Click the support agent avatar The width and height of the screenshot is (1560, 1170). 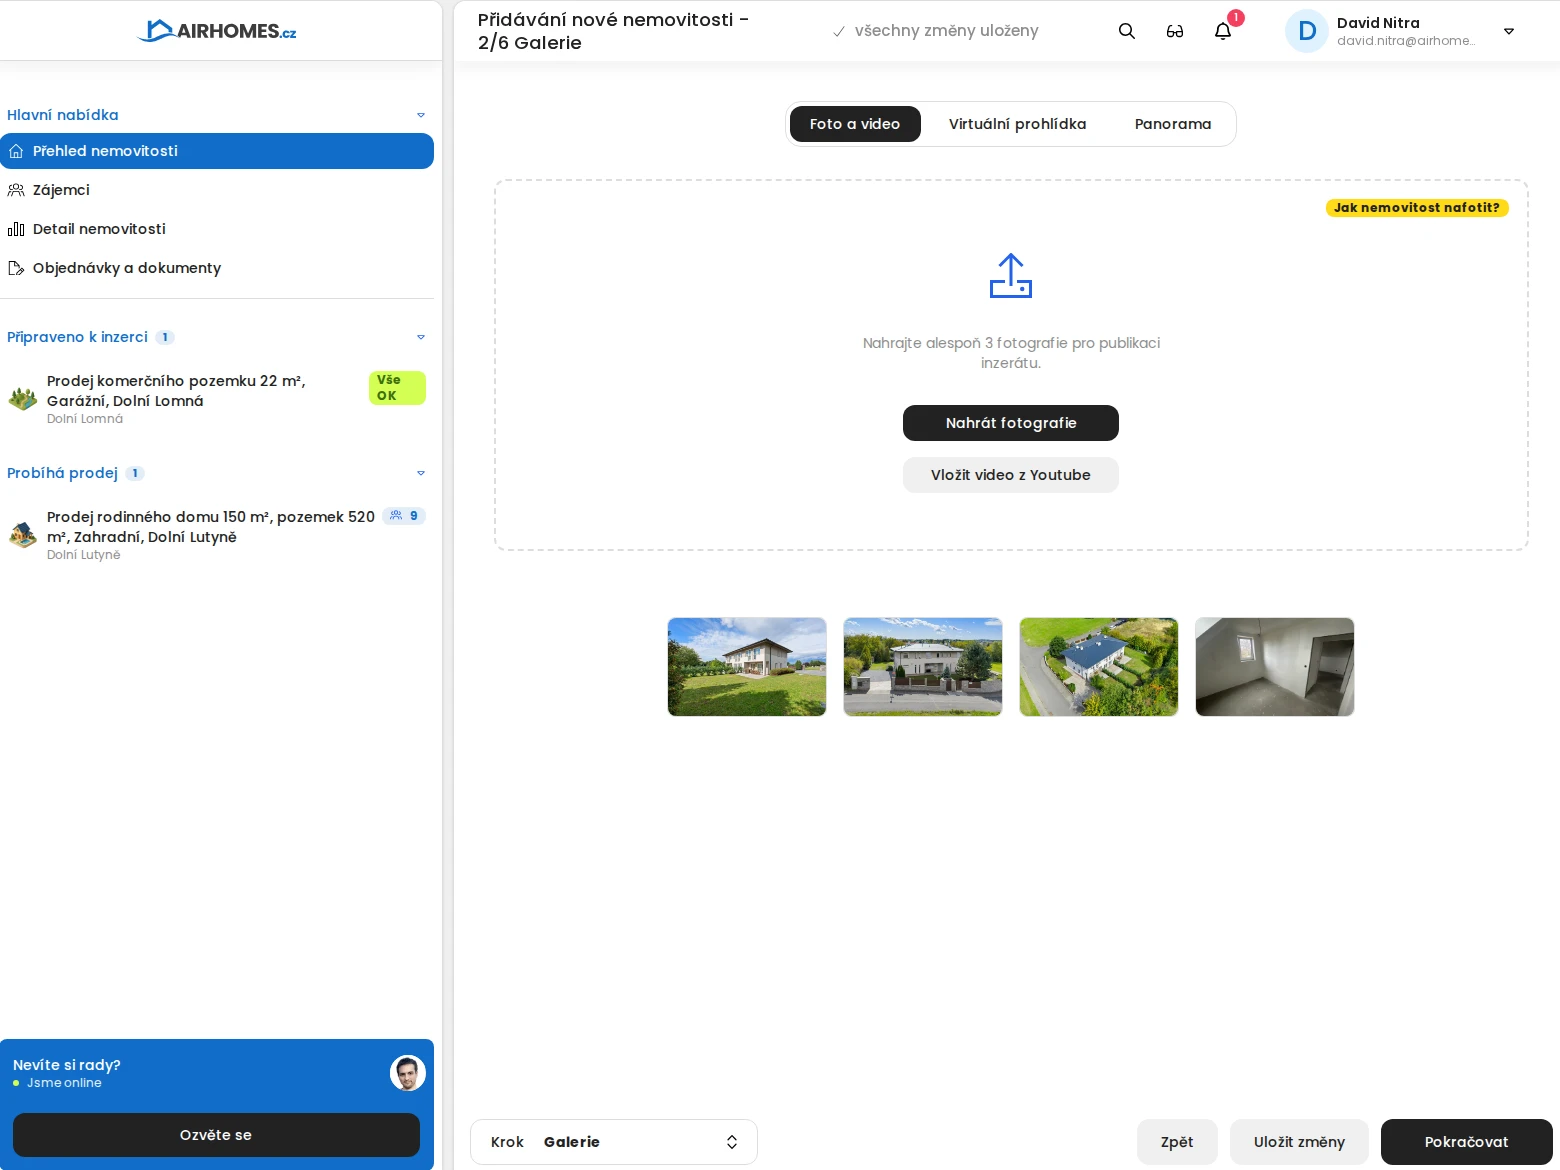click(x=407, y=1073)
